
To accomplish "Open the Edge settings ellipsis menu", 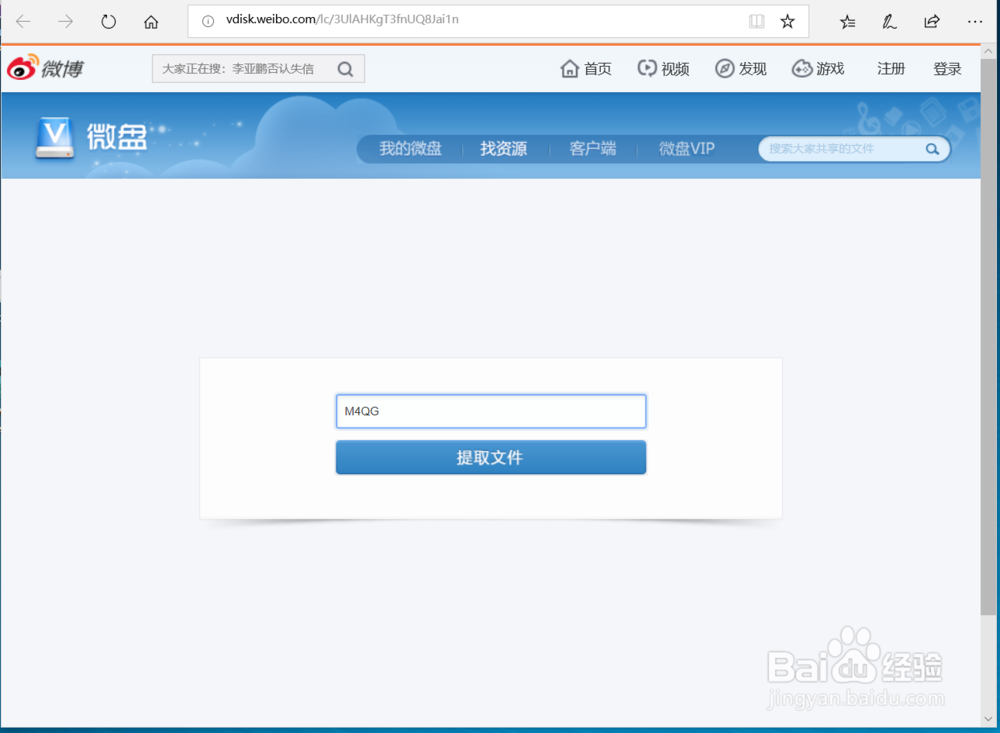I will 975,20.
